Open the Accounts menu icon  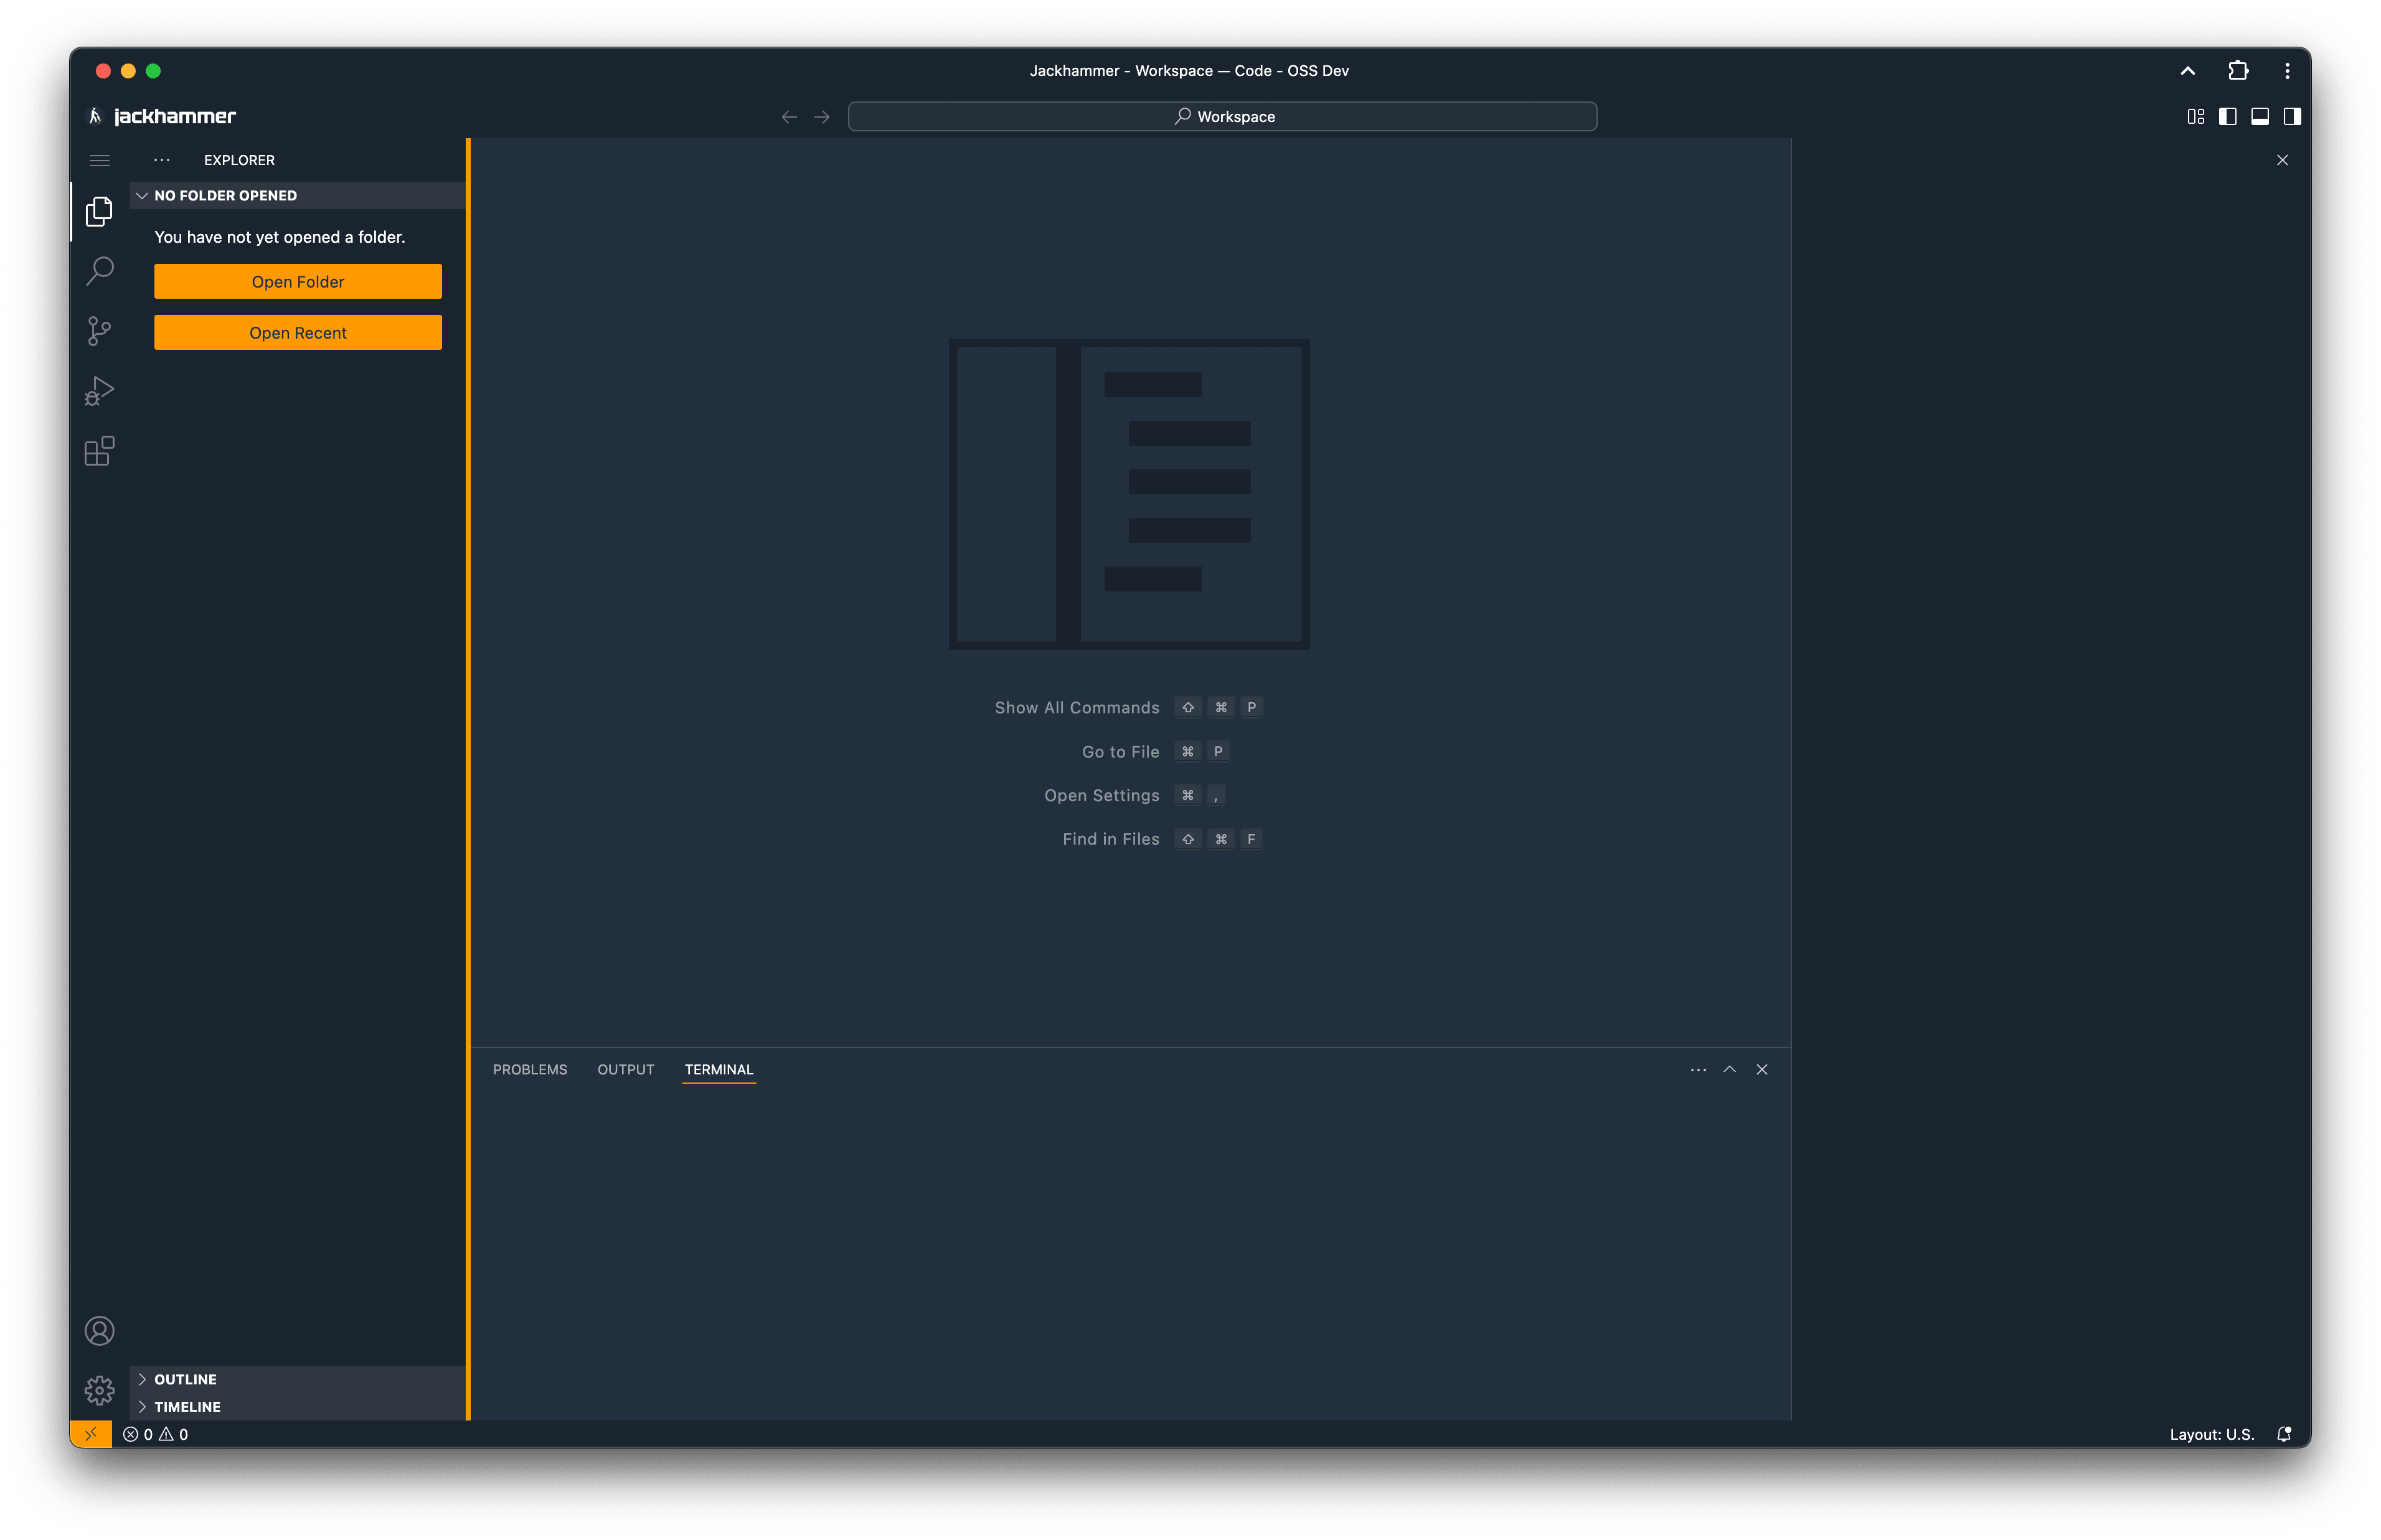(x=99, y=1331)
